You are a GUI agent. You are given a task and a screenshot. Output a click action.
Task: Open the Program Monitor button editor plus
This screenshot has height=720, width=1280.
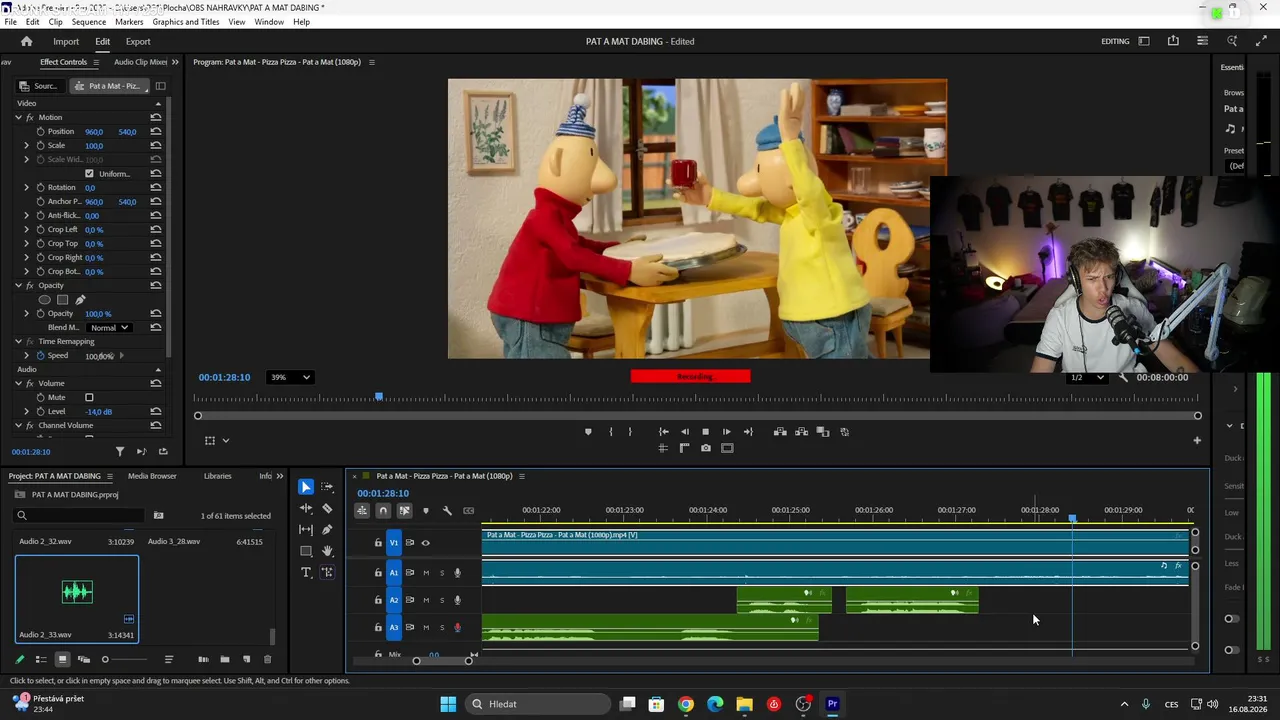[x=1197, y=440]
